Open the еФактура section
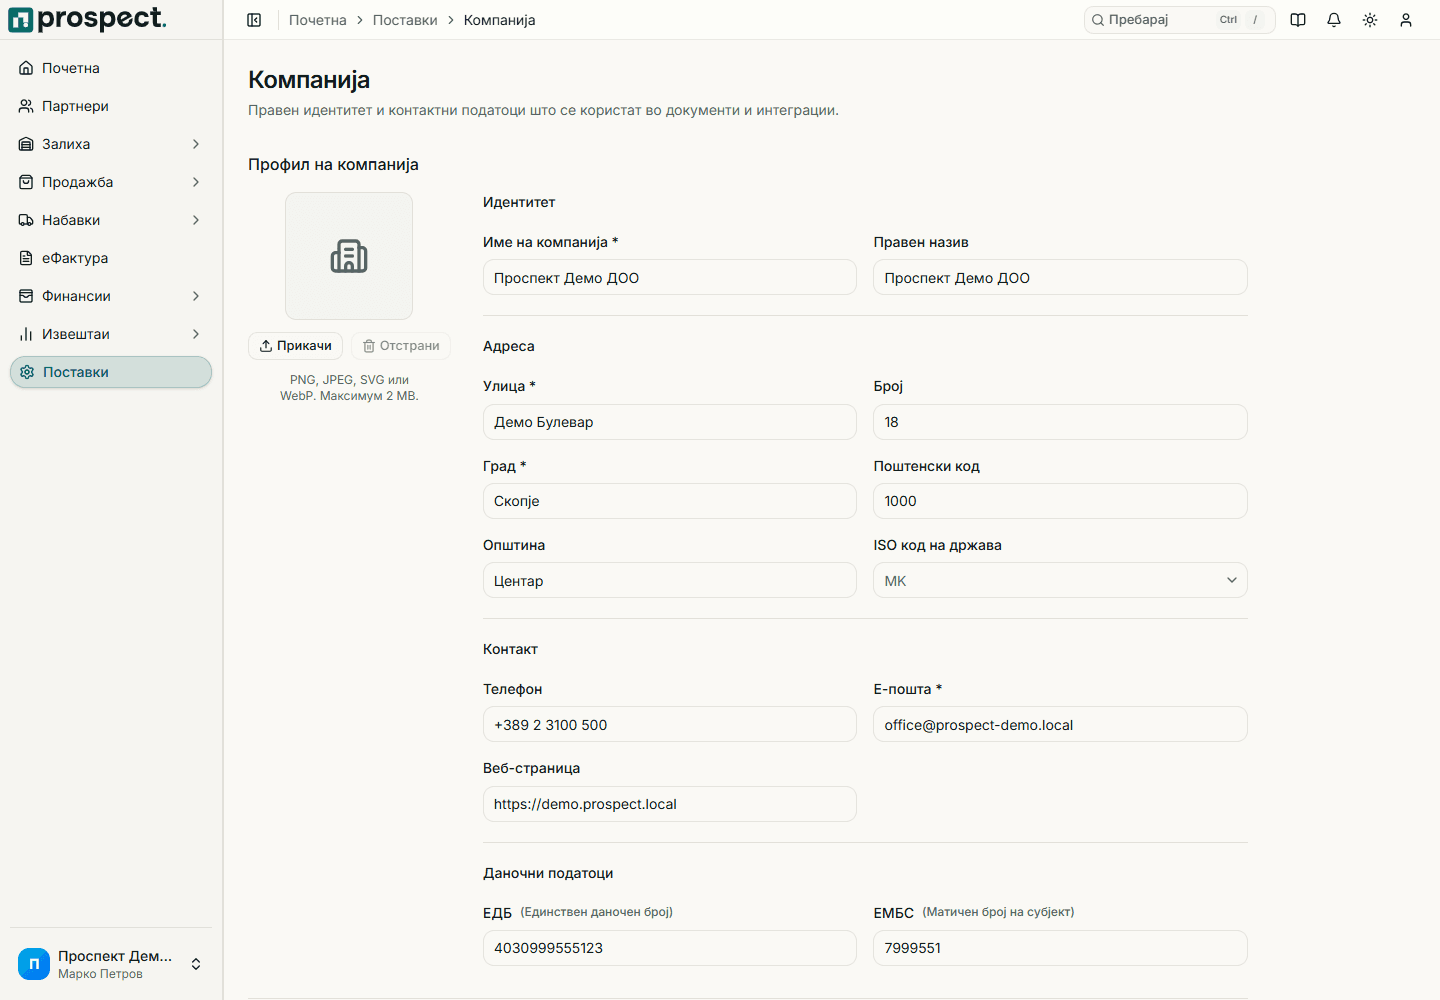 click(111, 258)
